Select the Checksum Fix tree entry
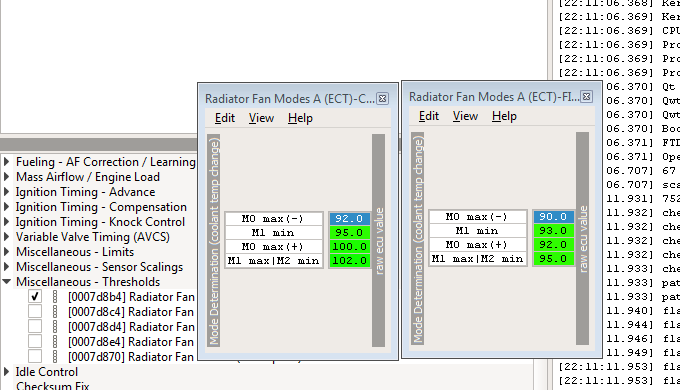 (x=52, y=386)
